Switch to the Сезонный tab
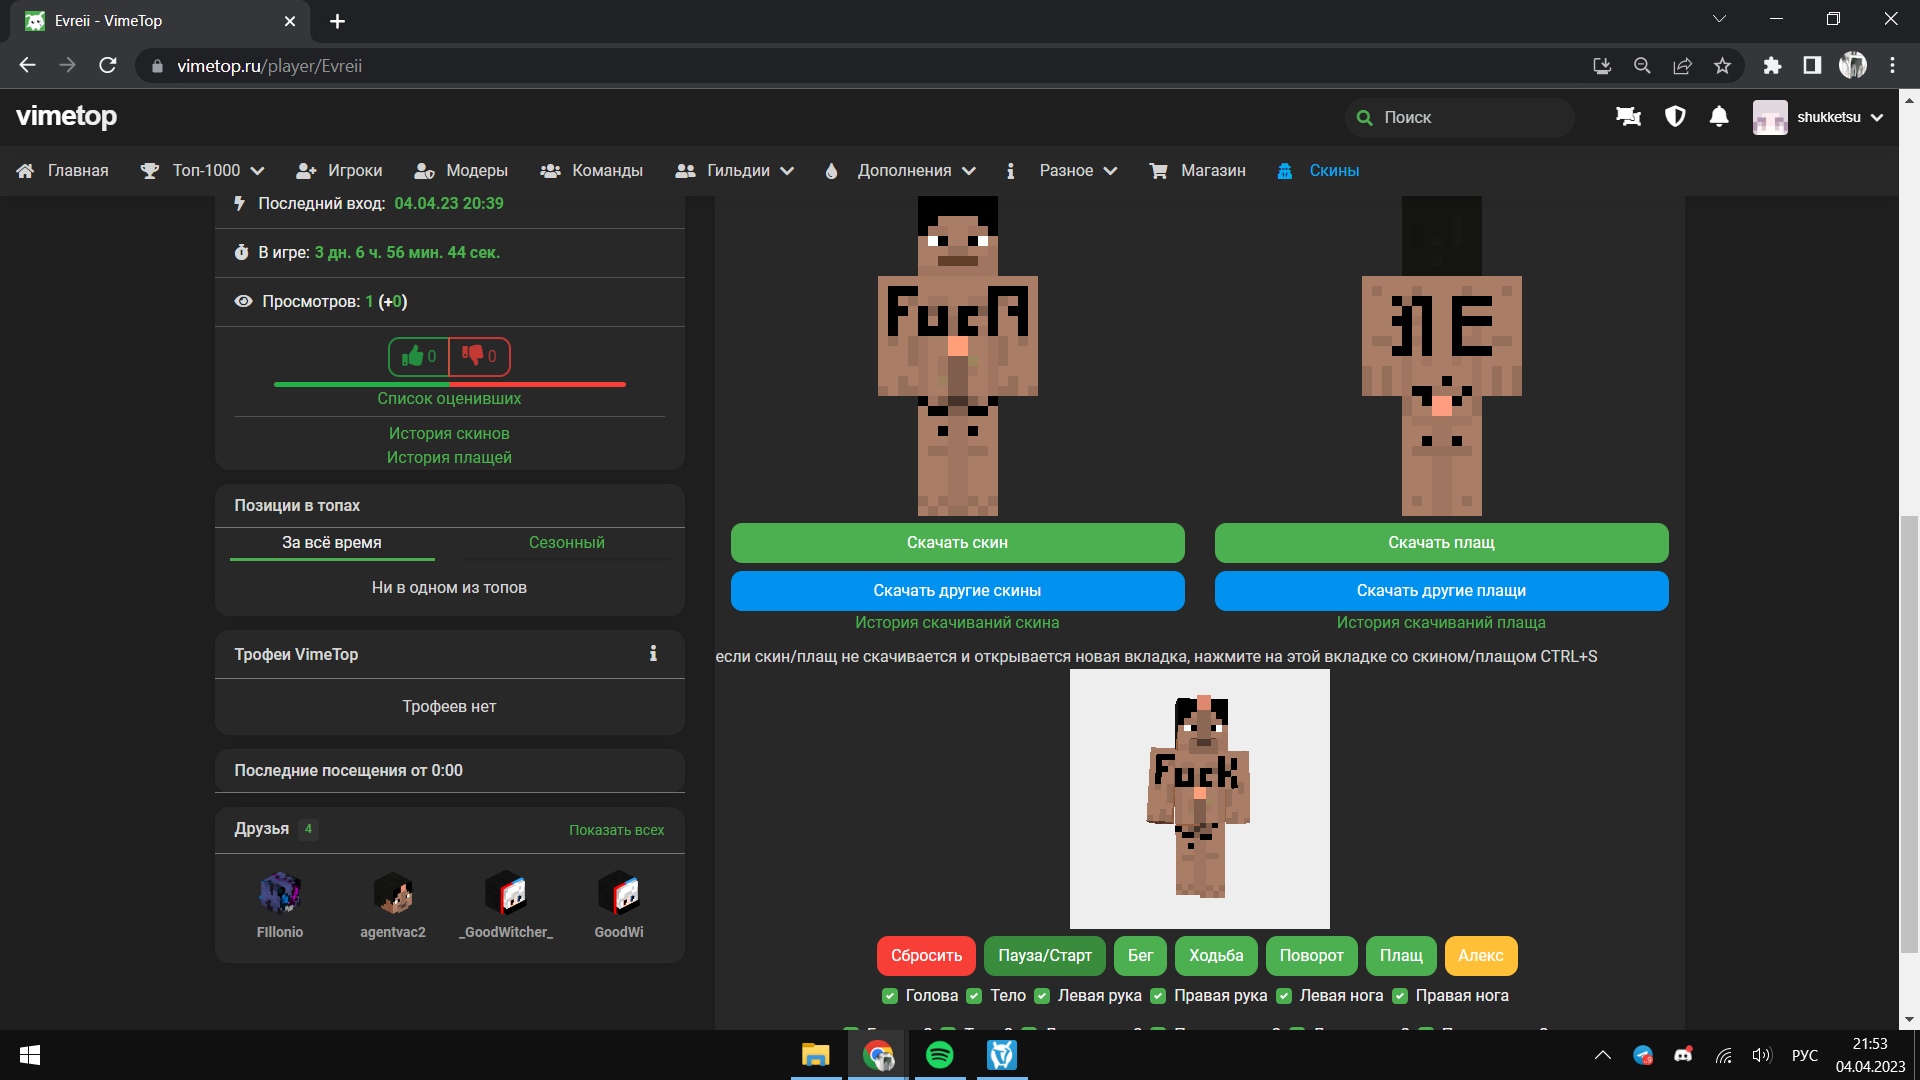The width and height of the screenshot is (1920, 1080). (566, 542)
